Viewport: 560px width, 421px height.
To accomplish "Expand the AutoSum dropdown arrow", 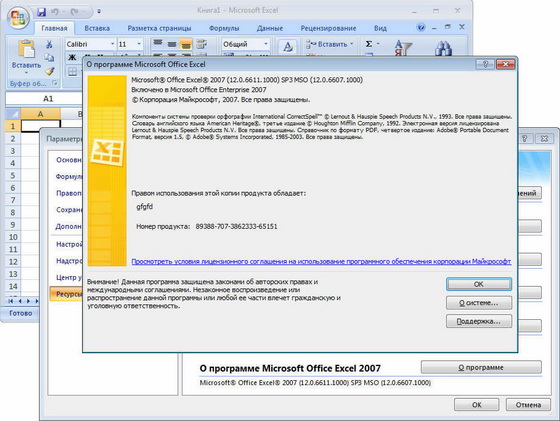I will (x=378, y=44).
